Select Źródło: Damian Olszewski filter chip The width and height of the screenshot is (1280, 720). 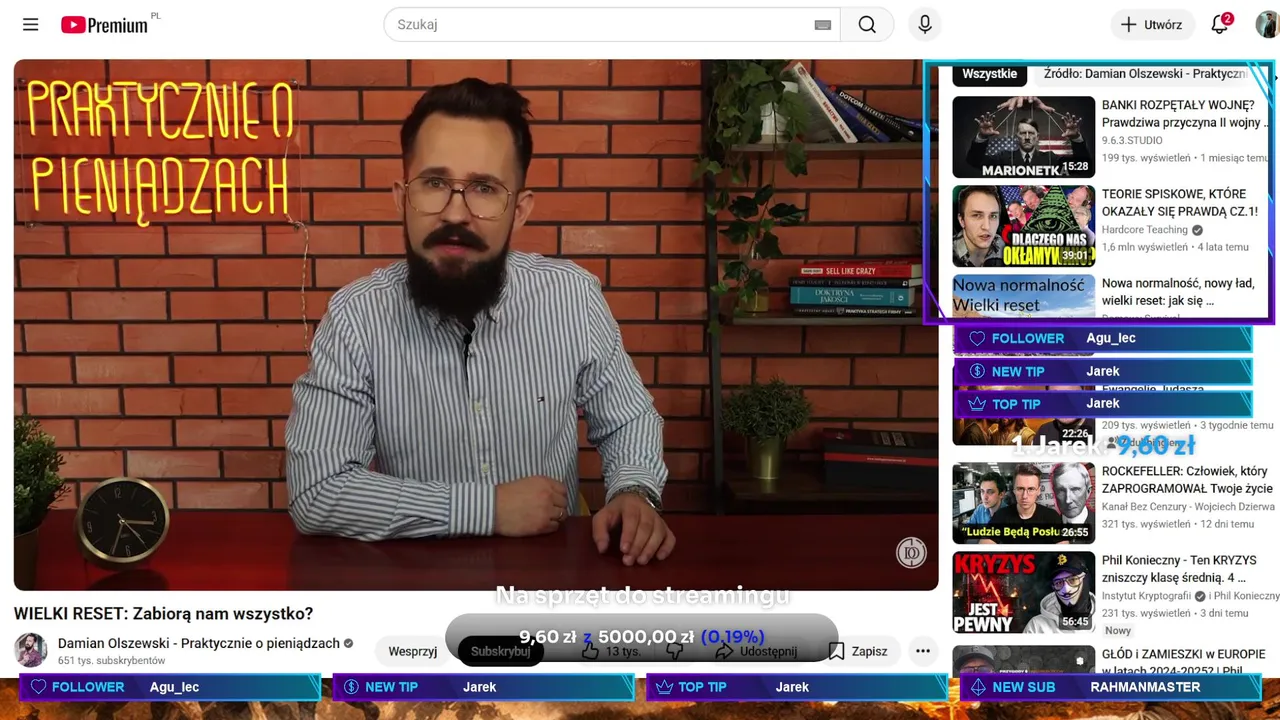[1144, 74]
